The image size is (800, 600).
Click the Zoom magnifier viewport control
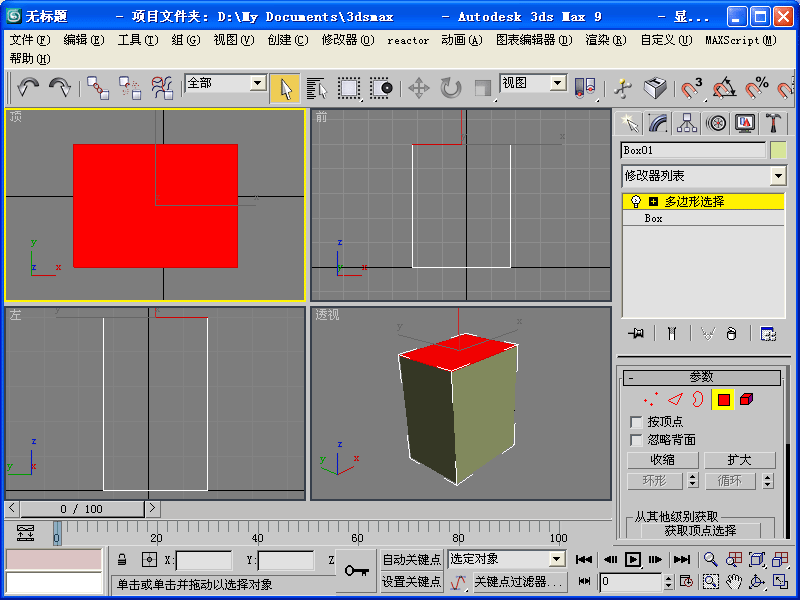[x=711, y=560]
